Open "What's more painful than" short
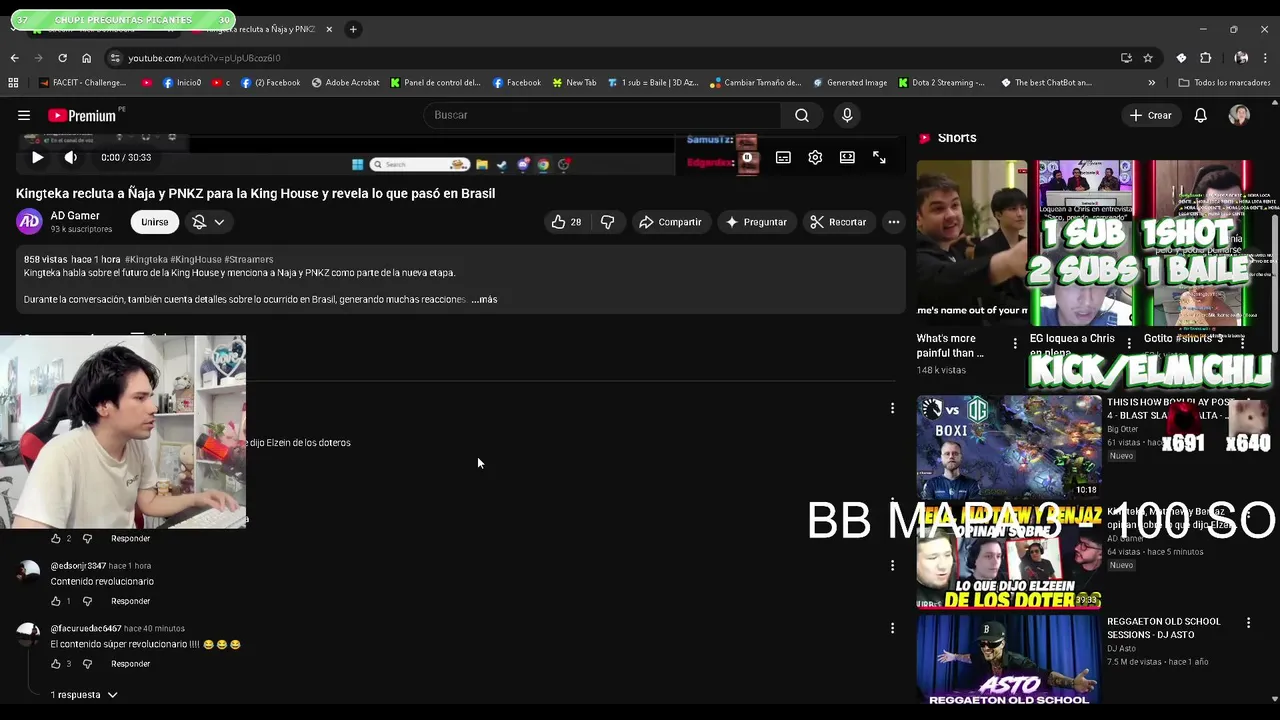The height and width of the screenshot is (720, 1280). click(972, 241)
